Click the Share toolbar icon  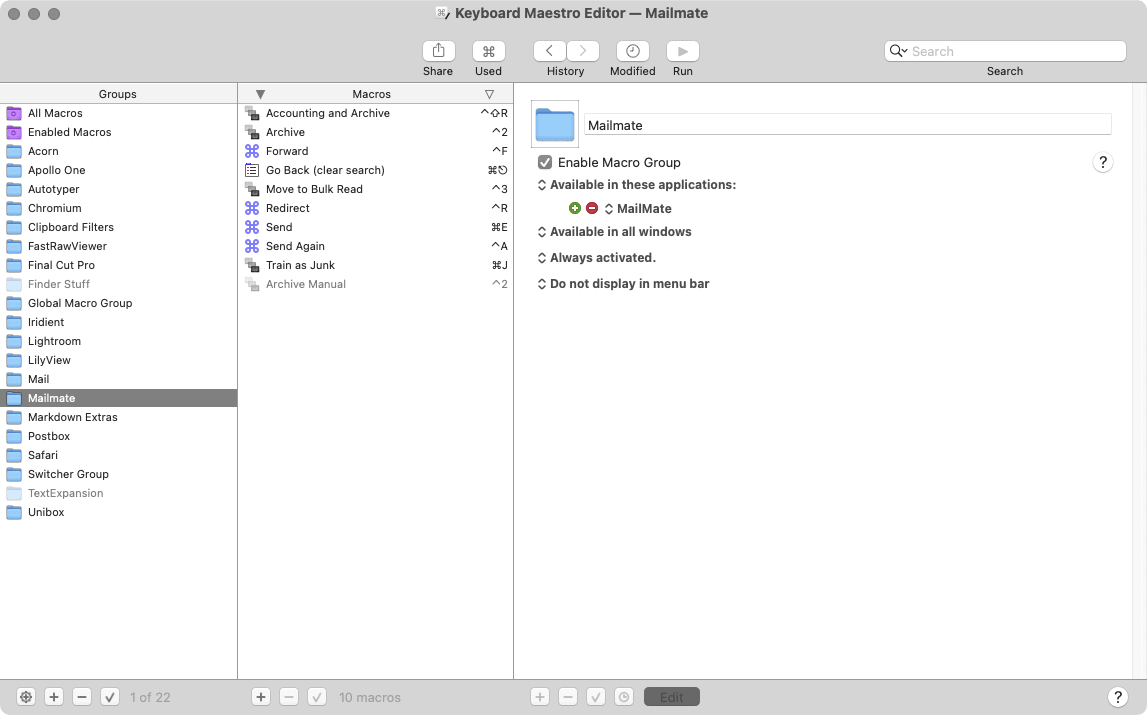438,51
